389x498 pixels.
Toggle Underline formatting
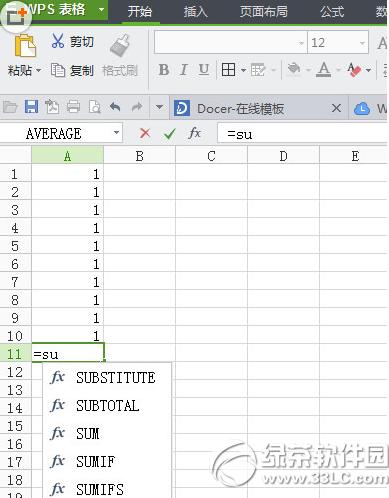point(204,70)
